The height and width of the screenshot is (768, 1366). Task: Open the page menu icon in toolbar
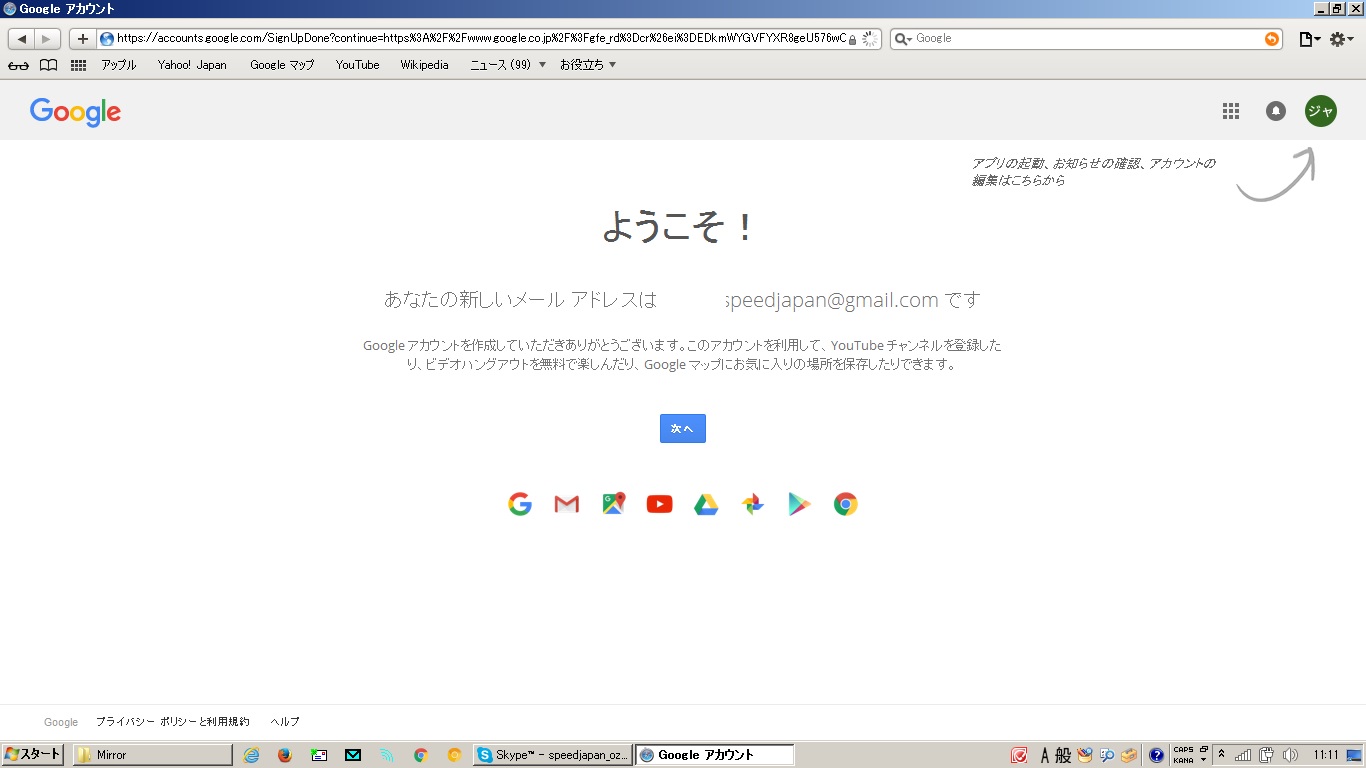point(1309,39)
